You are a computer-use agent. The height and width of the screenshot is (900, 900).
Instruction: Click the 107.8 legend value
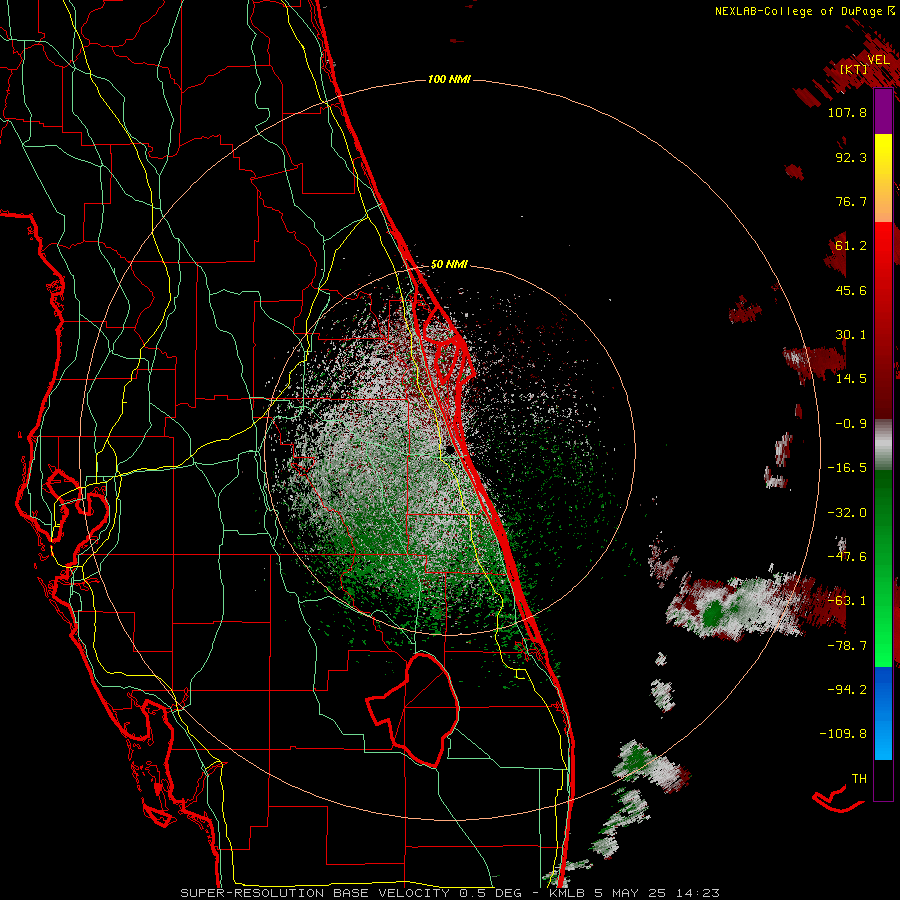tap(847, 112)
